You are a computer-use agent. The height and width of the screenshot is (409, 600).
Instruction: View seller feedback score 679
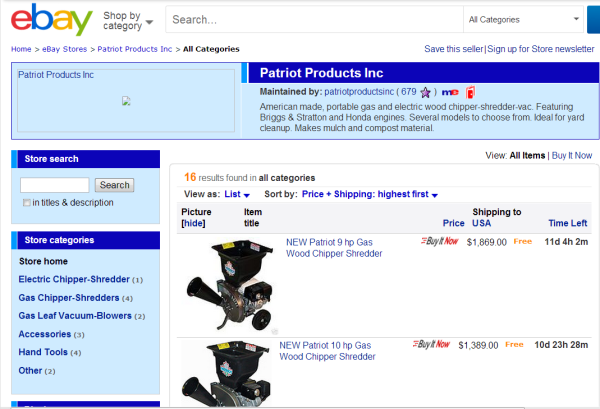point(409,92)
